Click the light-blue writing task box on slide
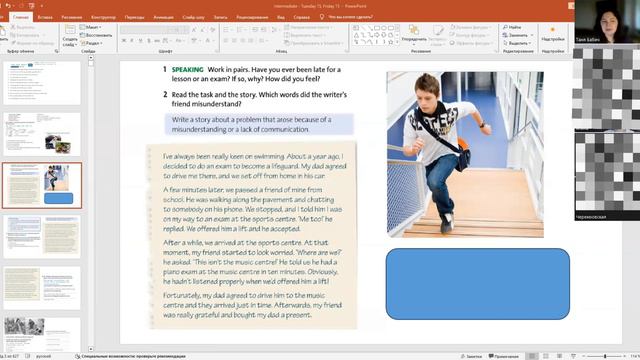640x360 pixels. tap(259, 124)
